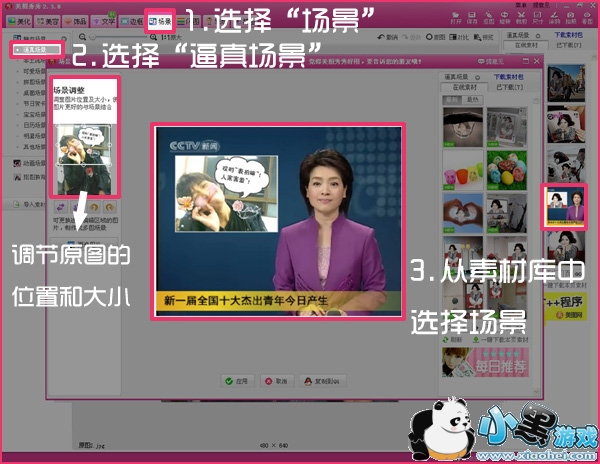Click the rotate-right orange arrow icon

(110, 207)
